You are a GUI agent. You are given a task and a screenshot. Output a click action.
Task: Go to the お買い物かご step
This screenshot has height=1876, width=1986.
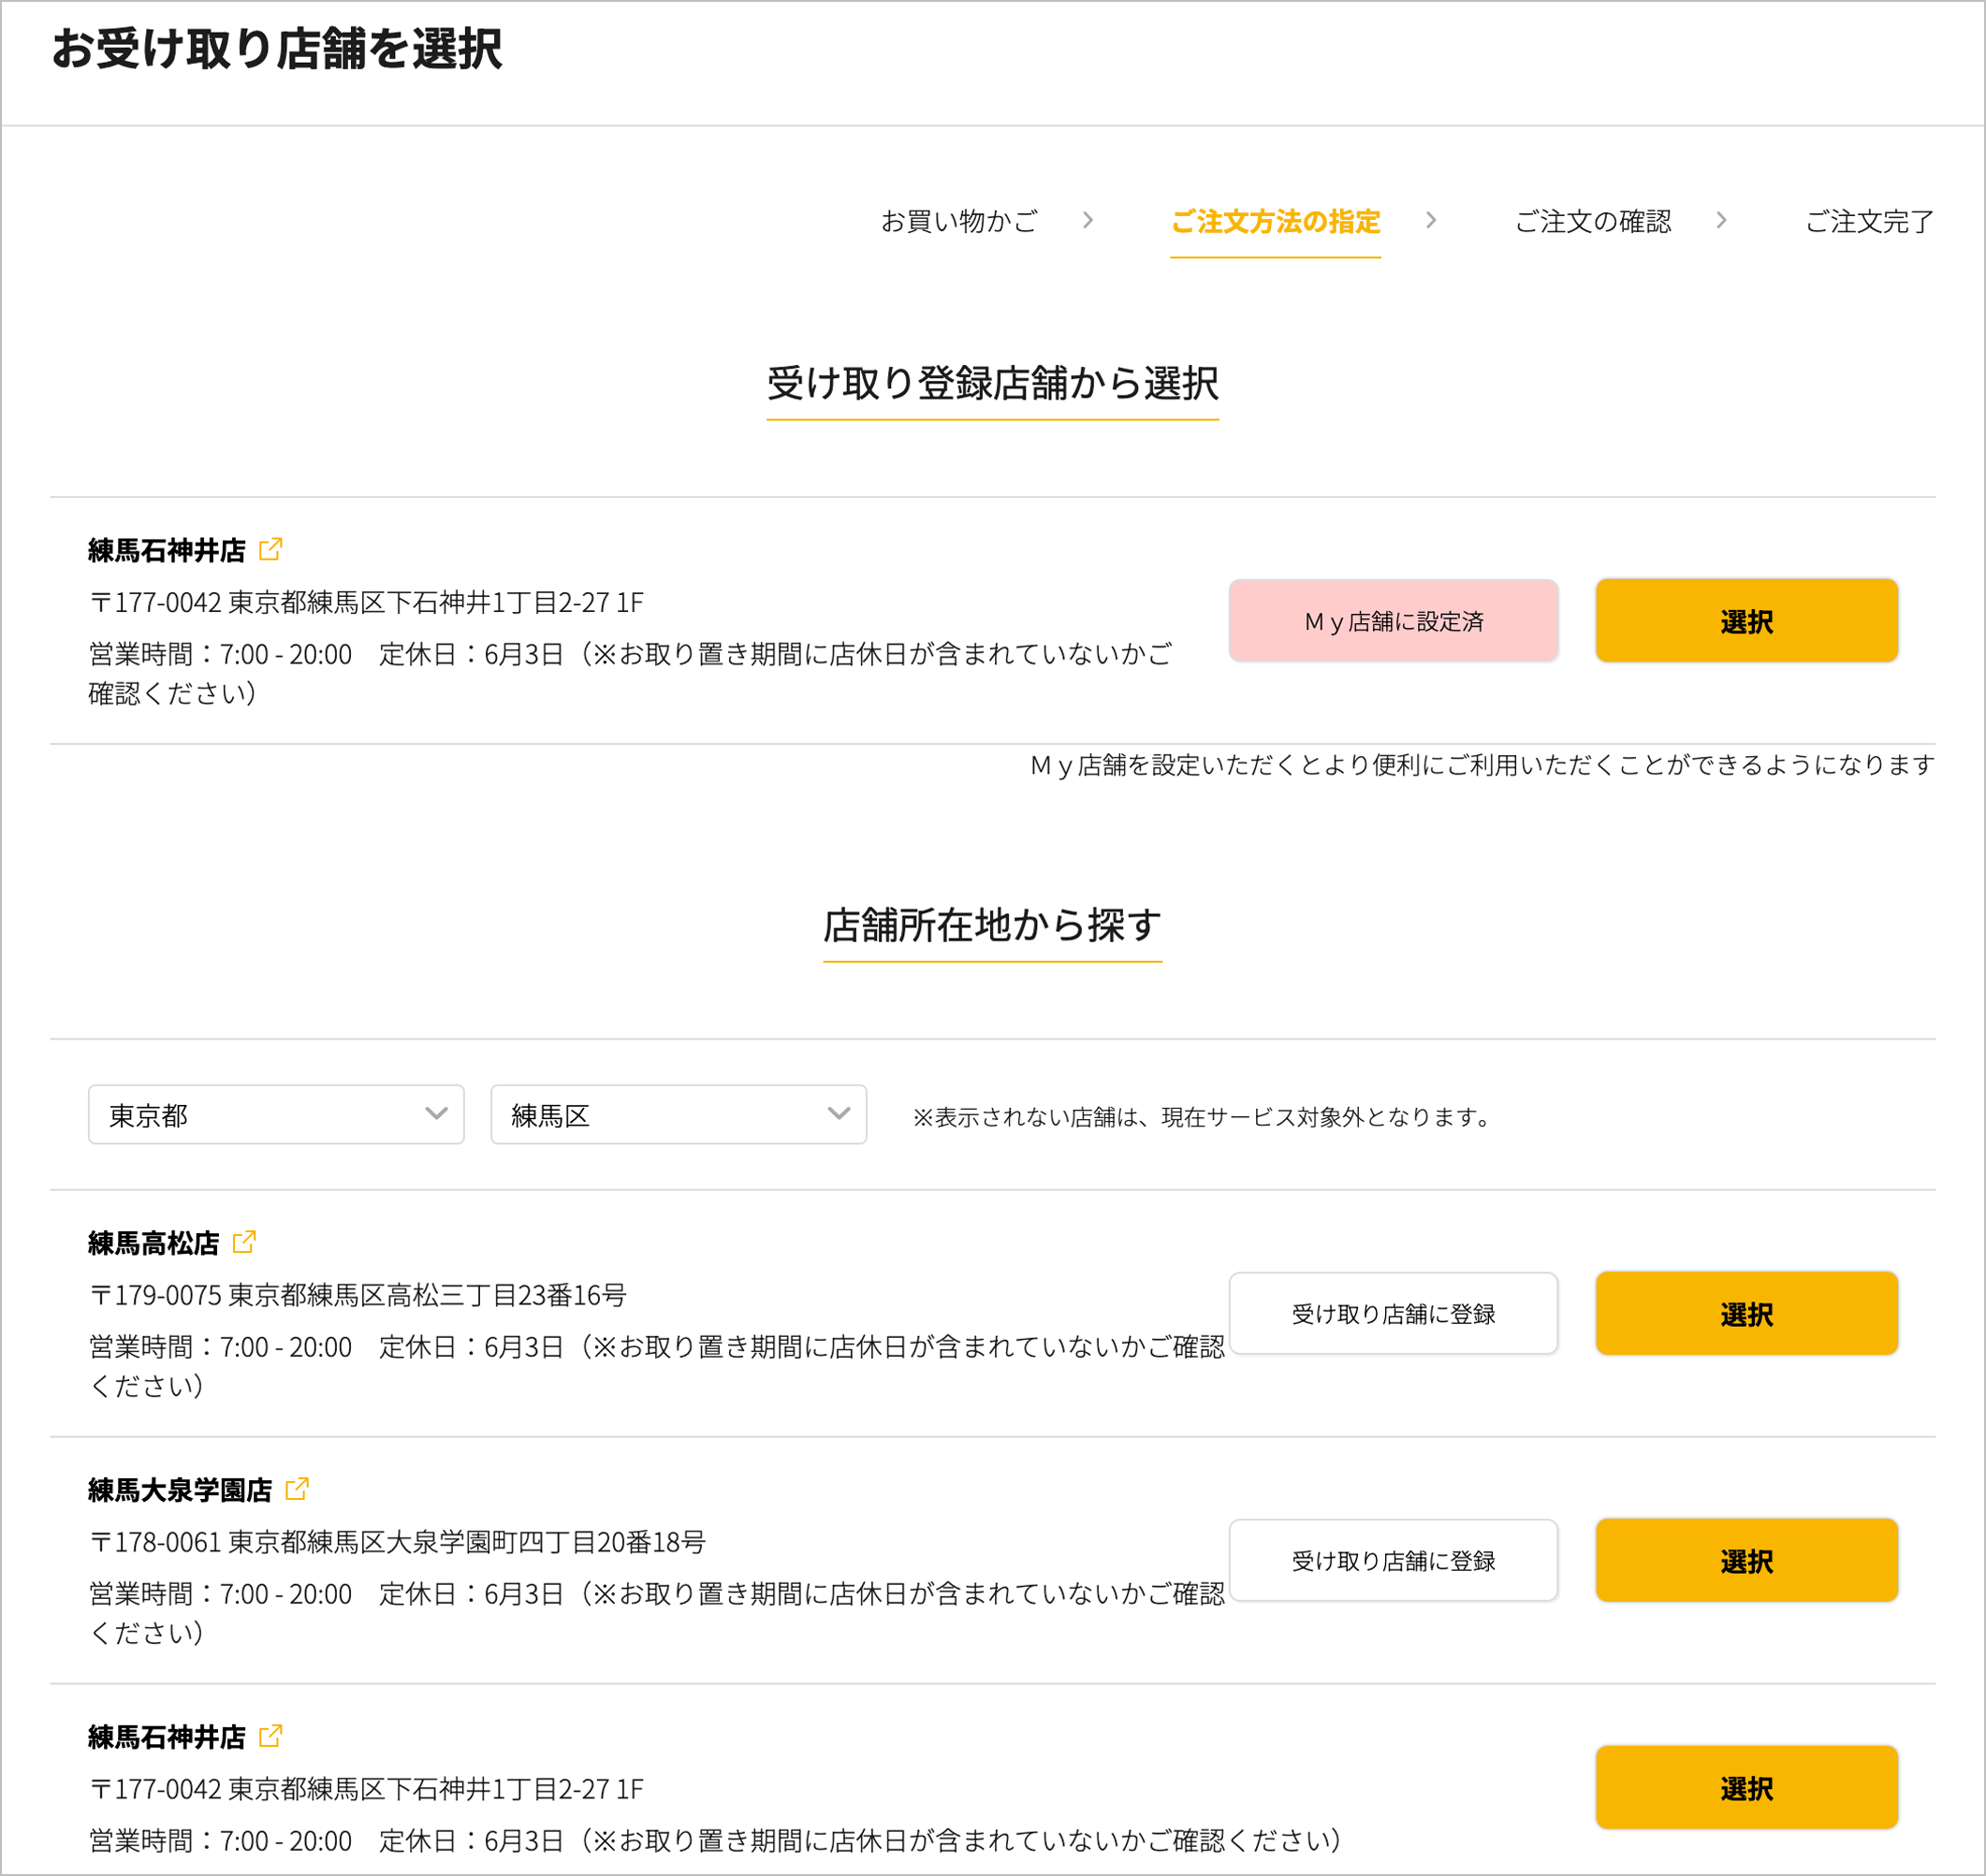[x=959, y=221]
